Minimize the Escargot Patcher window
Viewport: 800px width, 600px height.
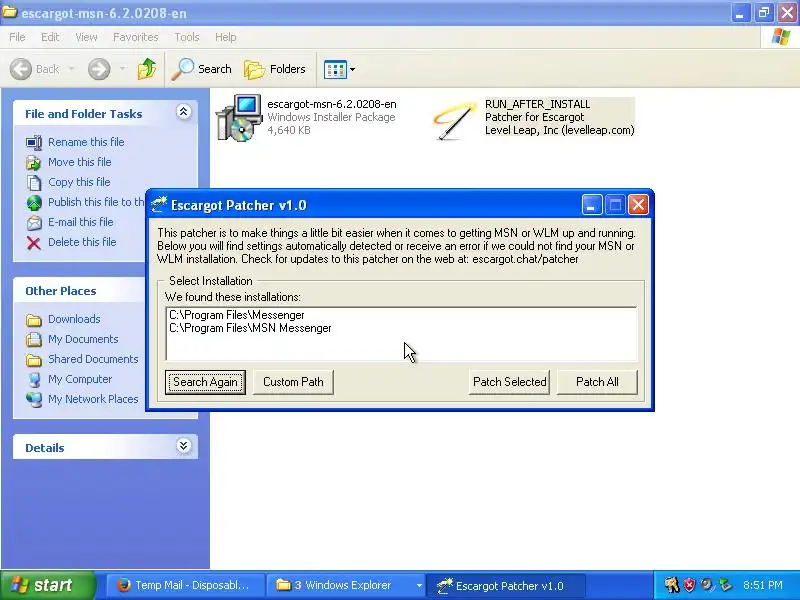592,205
